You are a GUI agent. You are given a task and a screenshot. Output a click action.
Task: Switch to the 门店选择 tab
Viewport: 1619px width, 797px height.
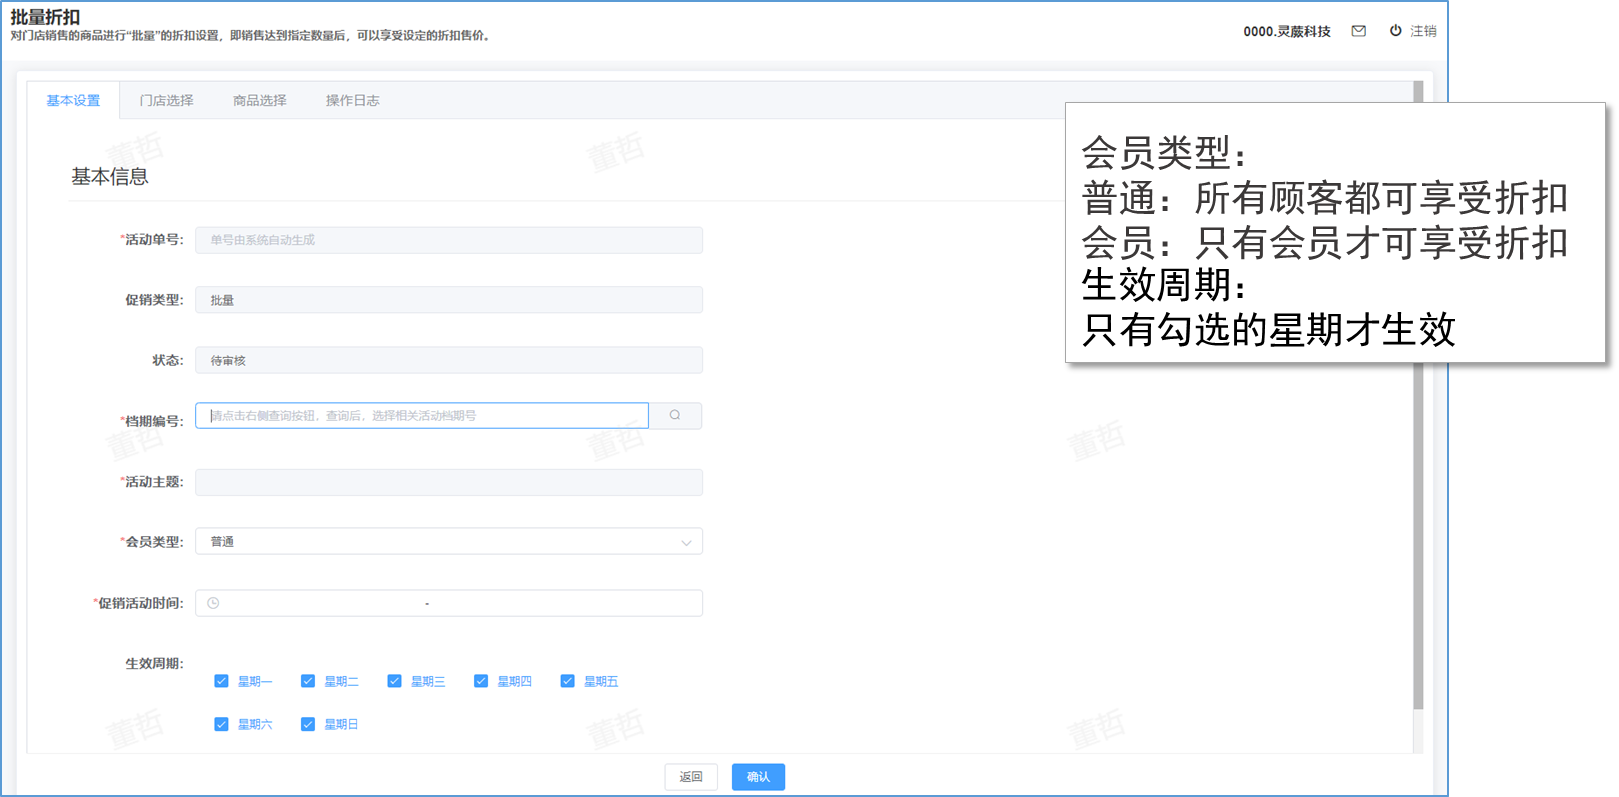(x=166, y=100)
